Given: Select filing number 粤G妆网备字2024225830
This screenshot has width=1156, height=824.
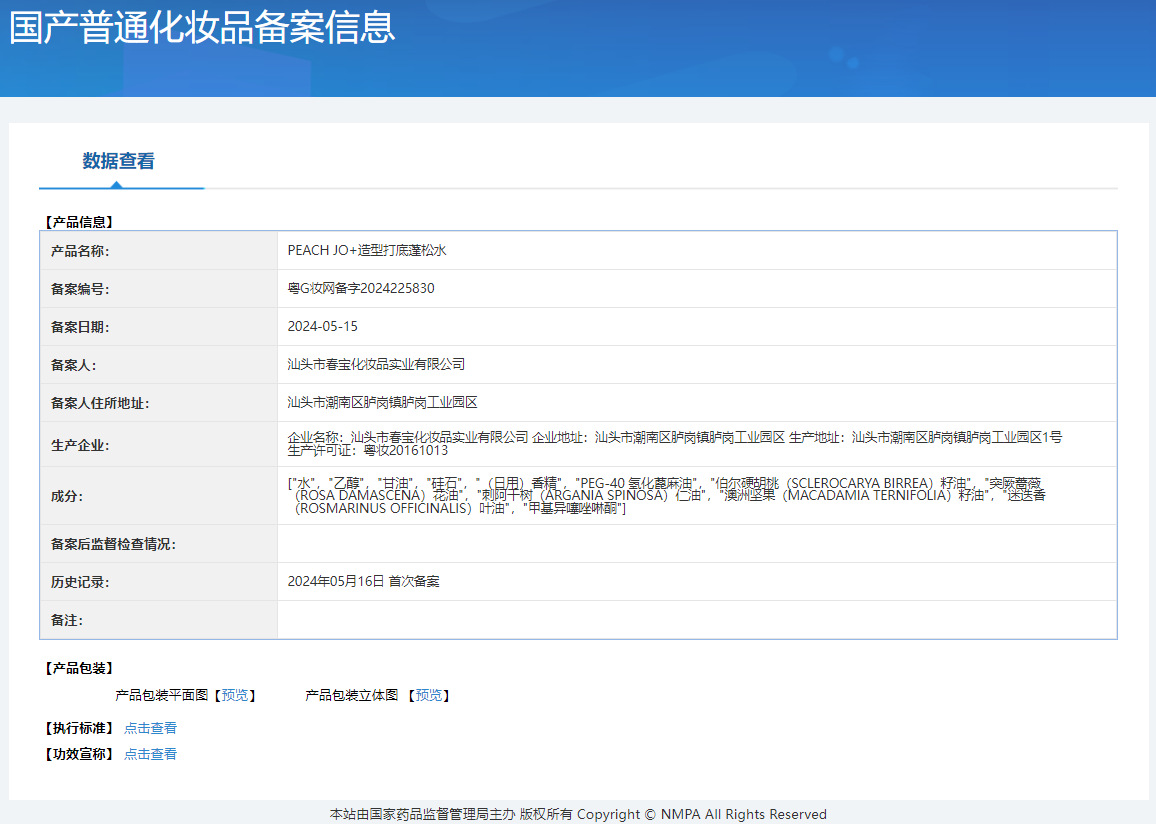Looking at the screenshot, I should [x=361, y=288].
